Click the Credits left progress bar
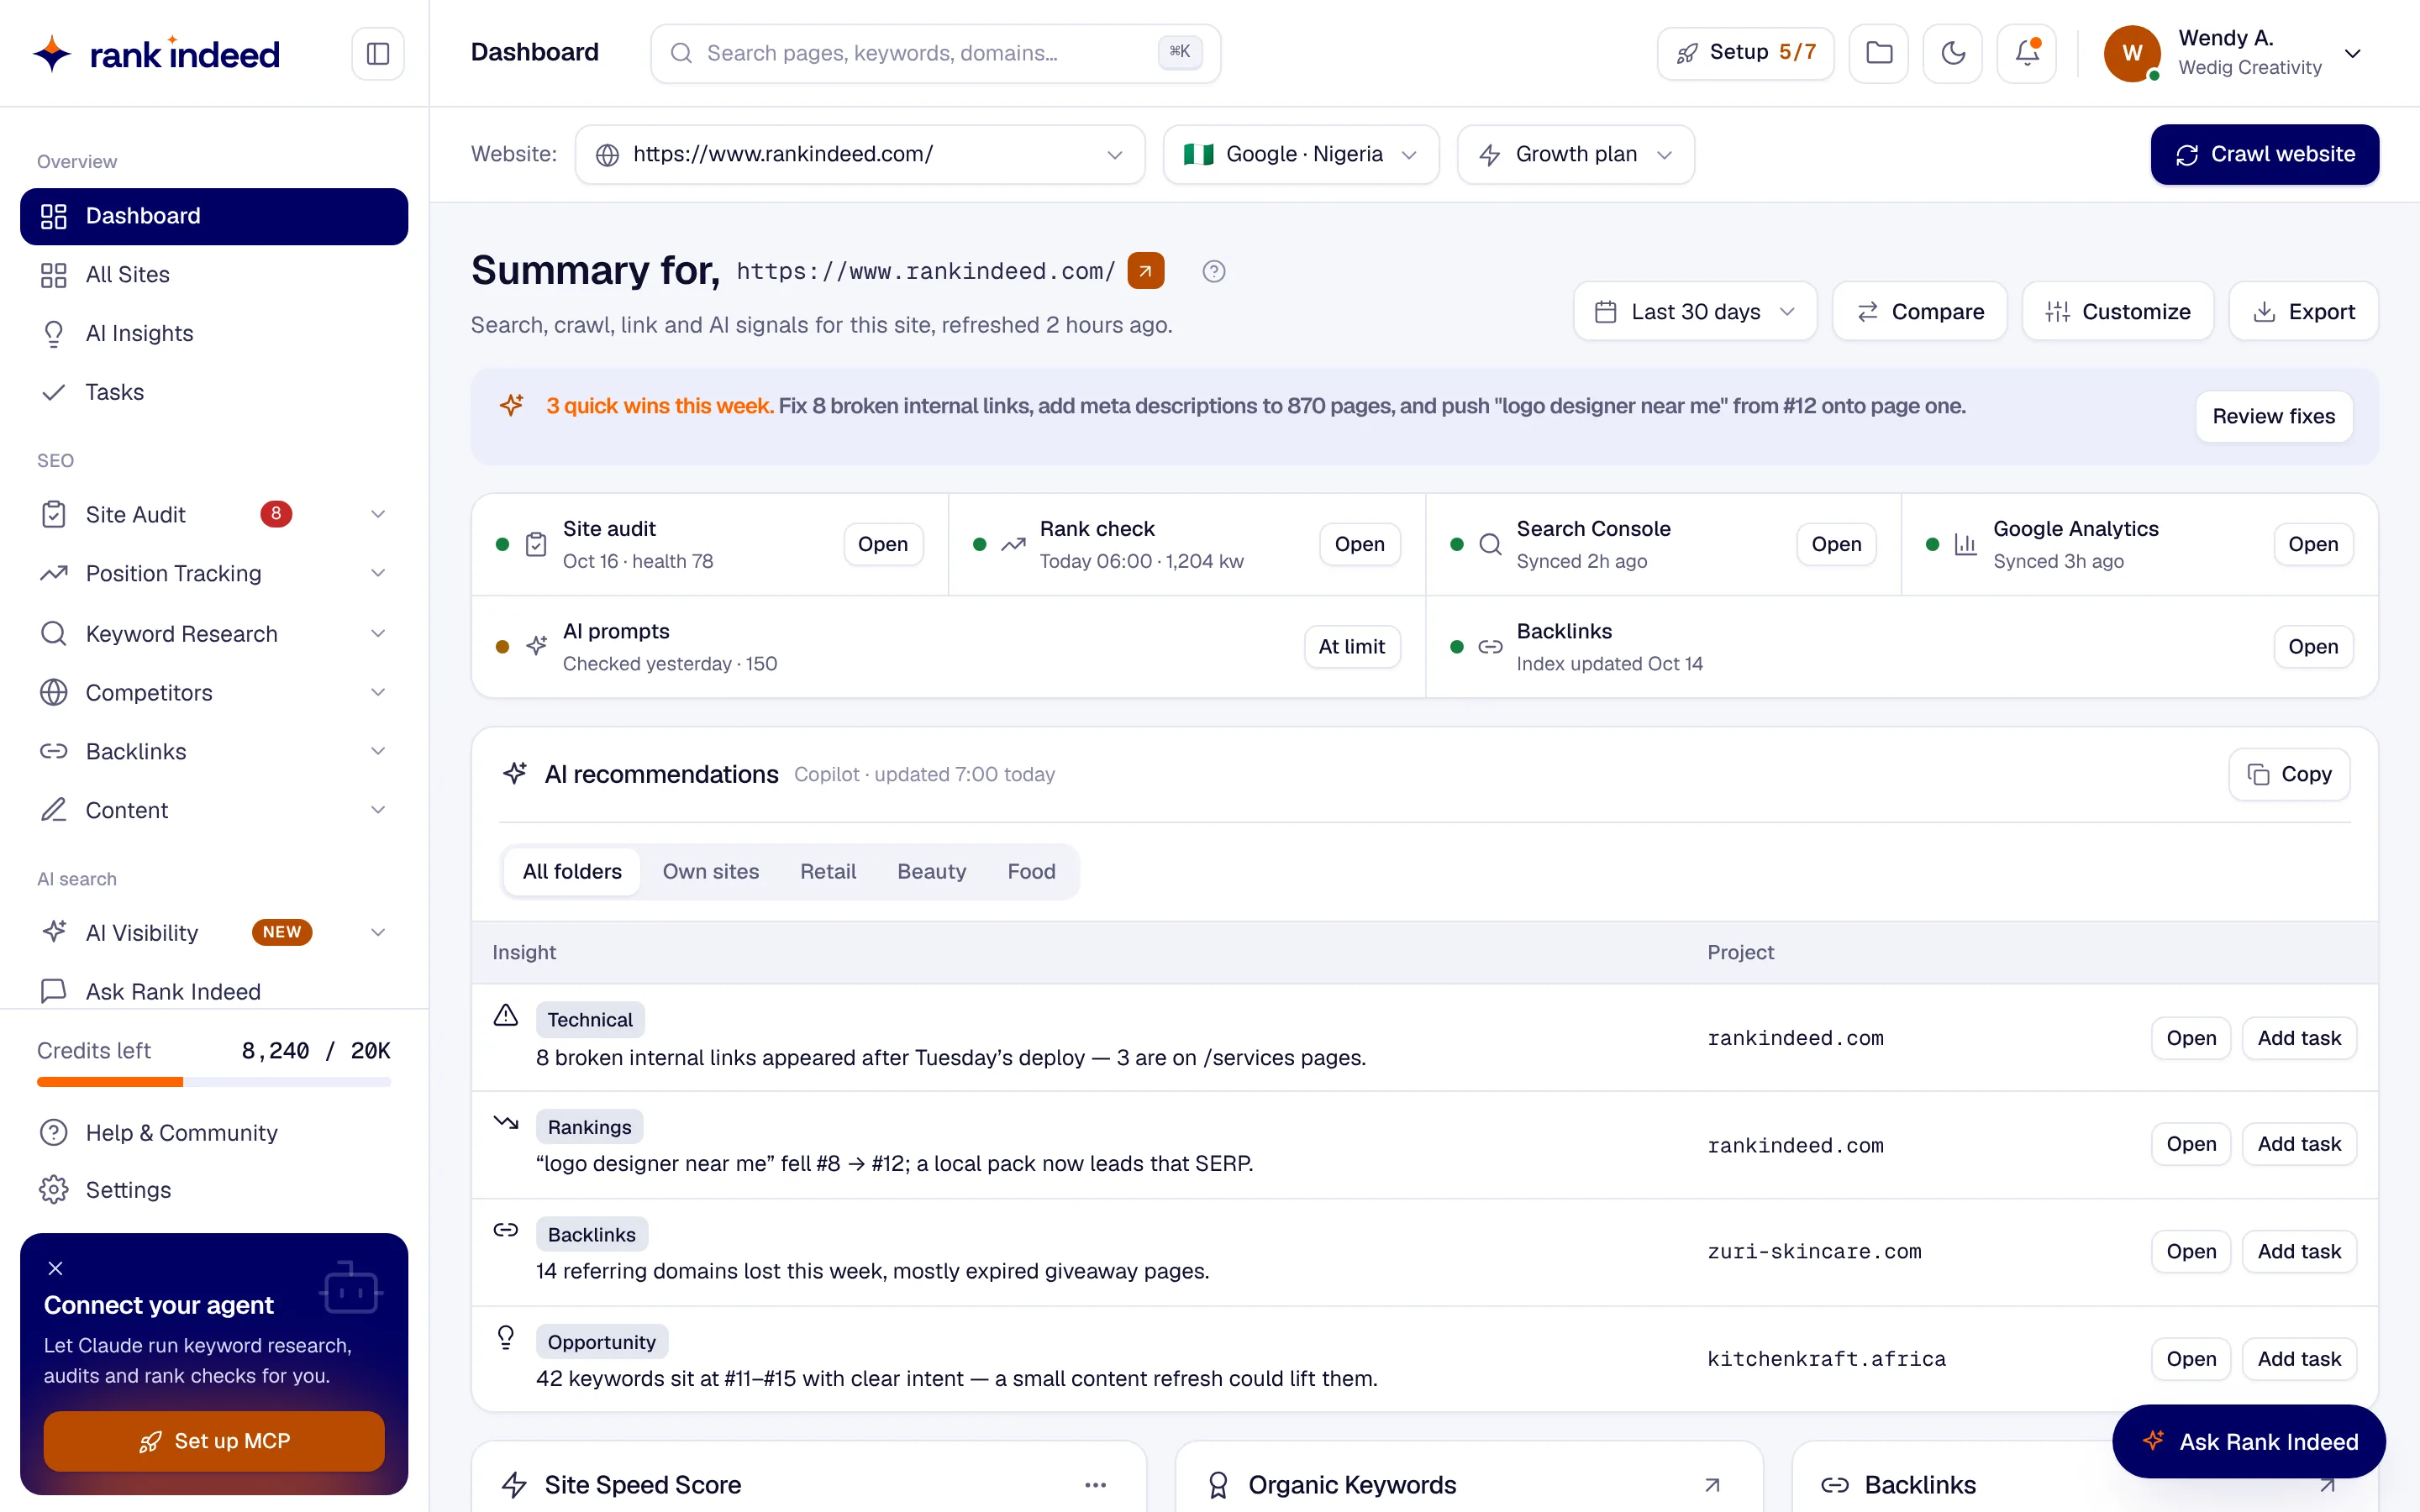This screenshot has width=2420, height=1512. click(x=214, y=1082)
